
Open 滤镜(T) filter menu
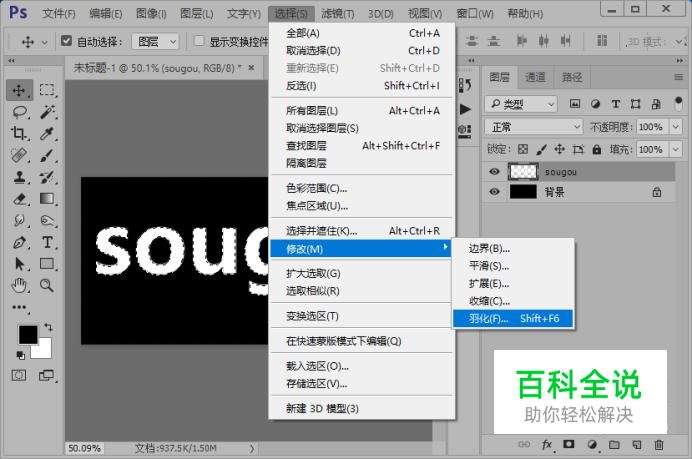point(338,14)
